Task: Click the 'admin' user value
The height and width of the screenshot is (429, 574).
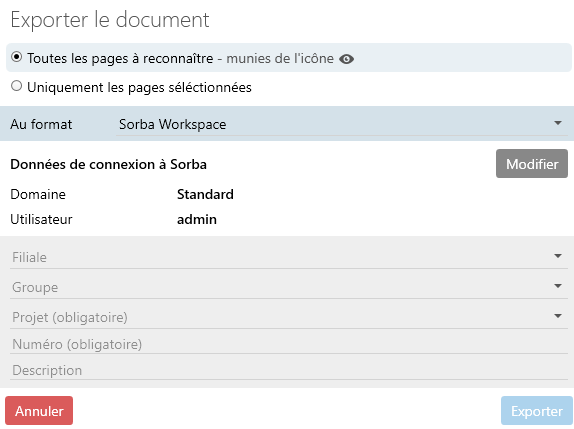Action: point(197,219)
